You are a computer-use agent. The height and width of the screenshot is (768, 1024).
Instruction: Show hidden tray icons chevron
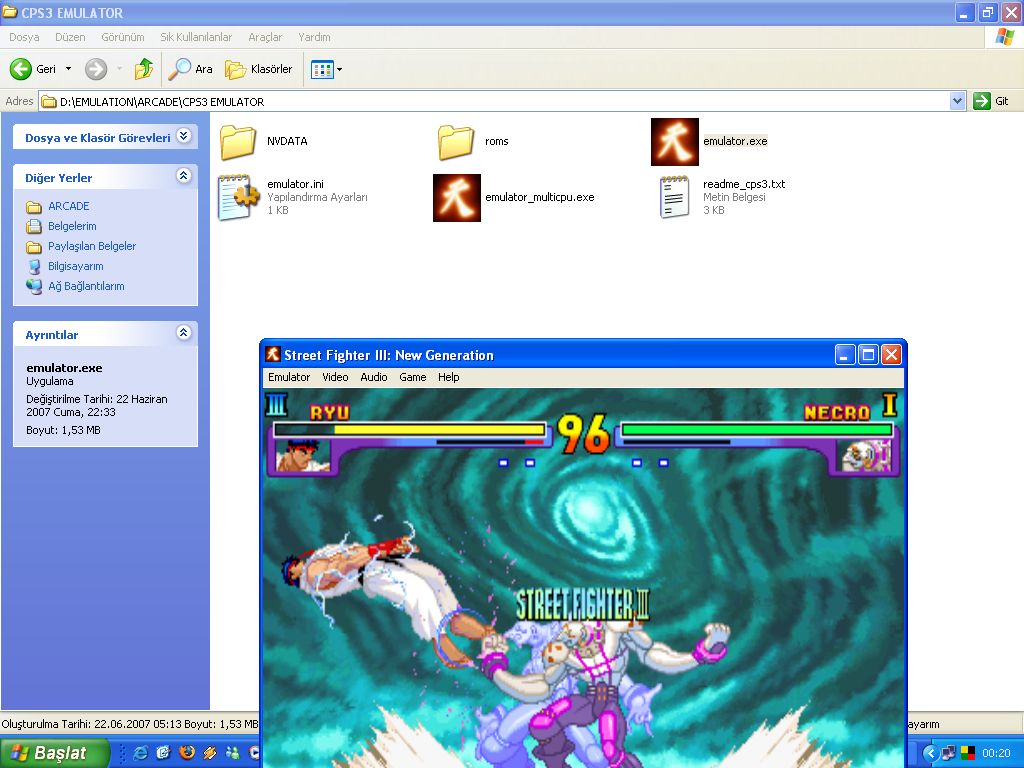tap(931, 754)
